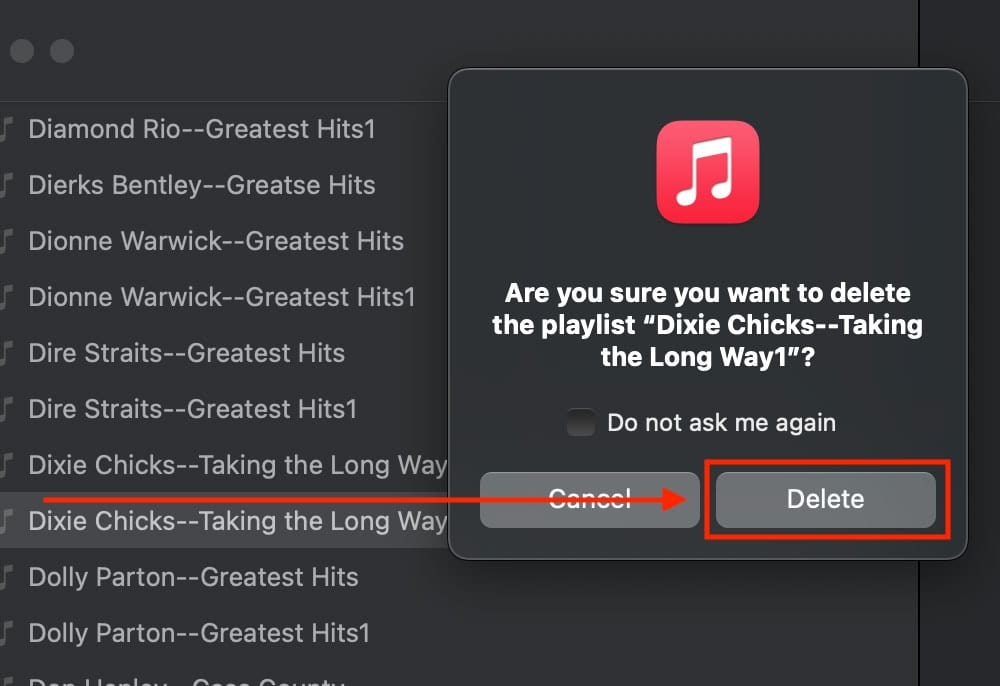
Task: Select Dolly Parton--Greatest Hits1 playlist
Action: point(199,634)
